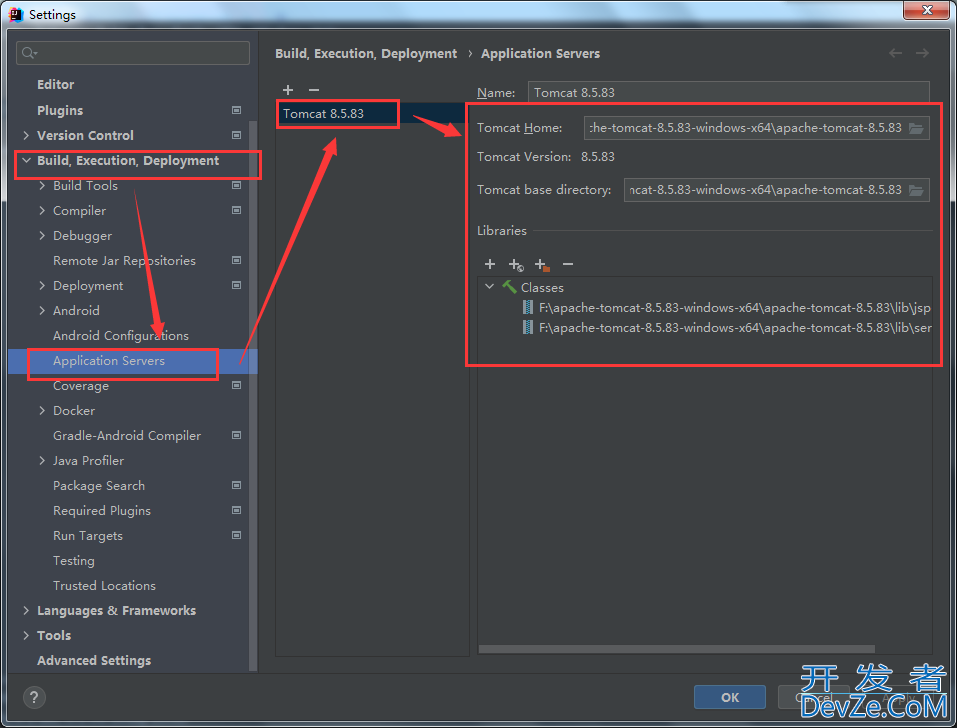Viewport: 957px width, 728px height.
Task: Click the settings search field
Action: tap(132, 53)
